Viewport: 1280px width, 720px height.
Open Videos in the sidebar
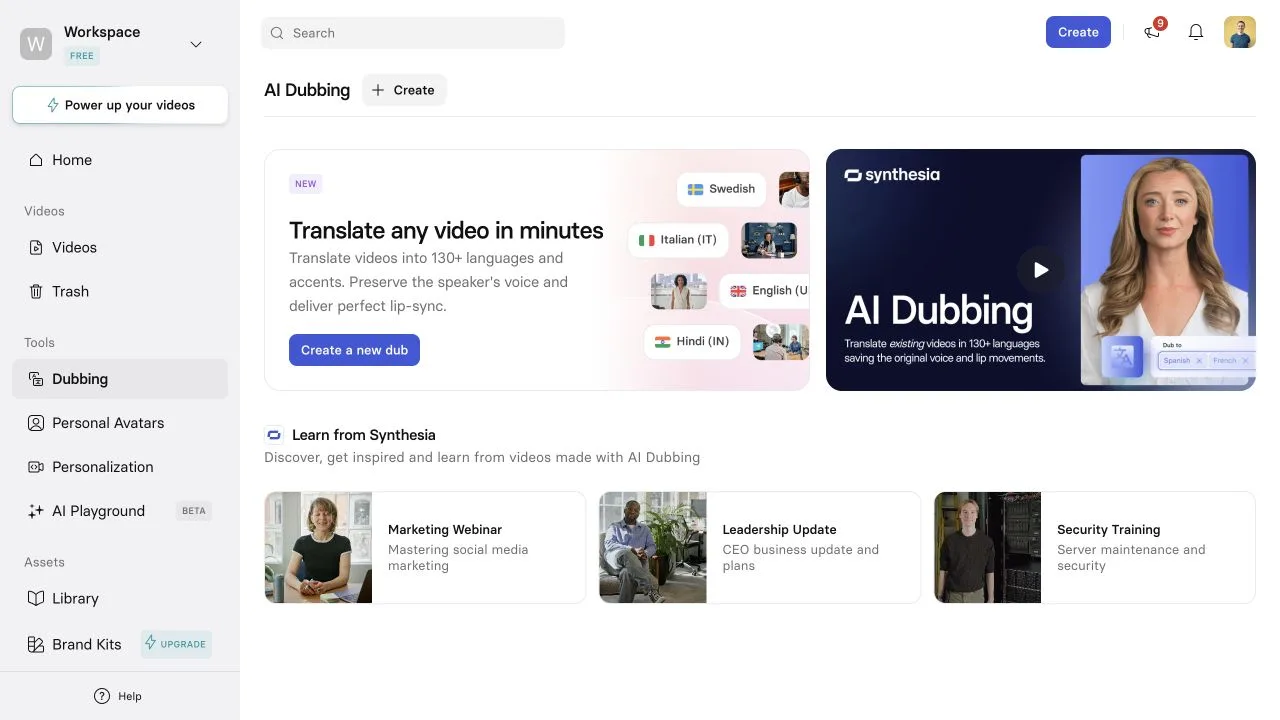click(x=120, y=247)
